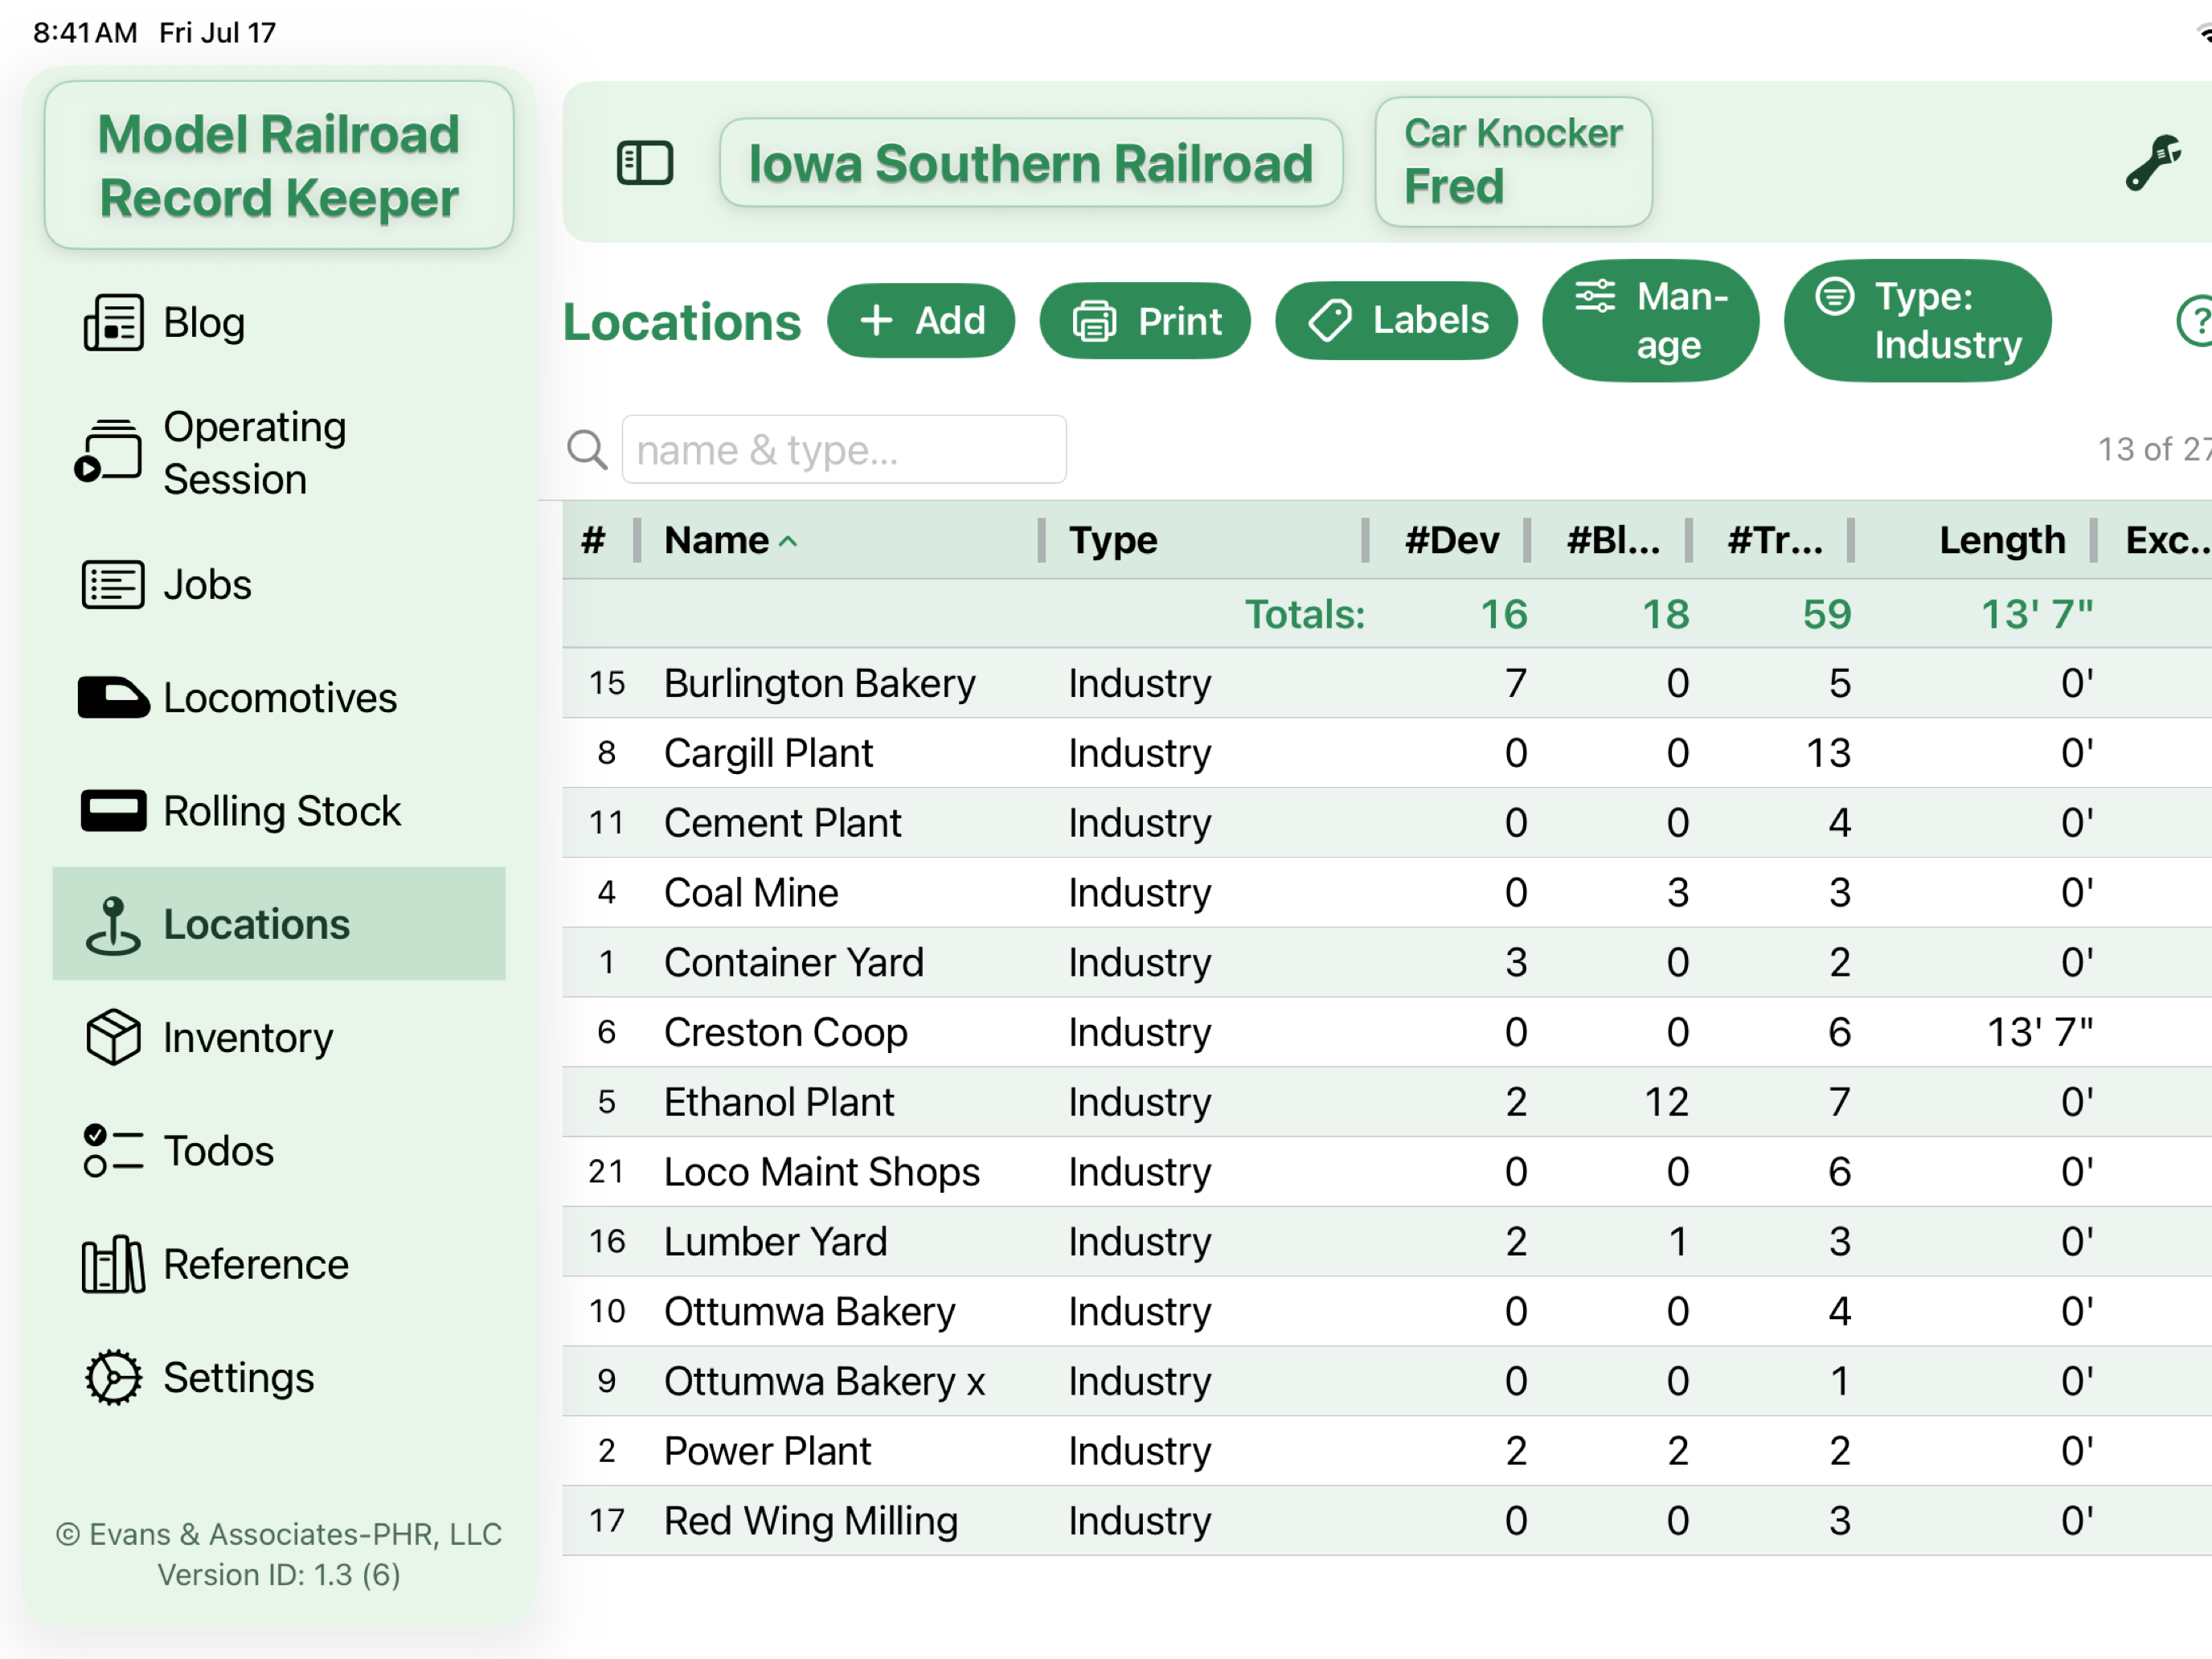Click Cargill Plant's 13 tracks value

tap(1828, 753)
